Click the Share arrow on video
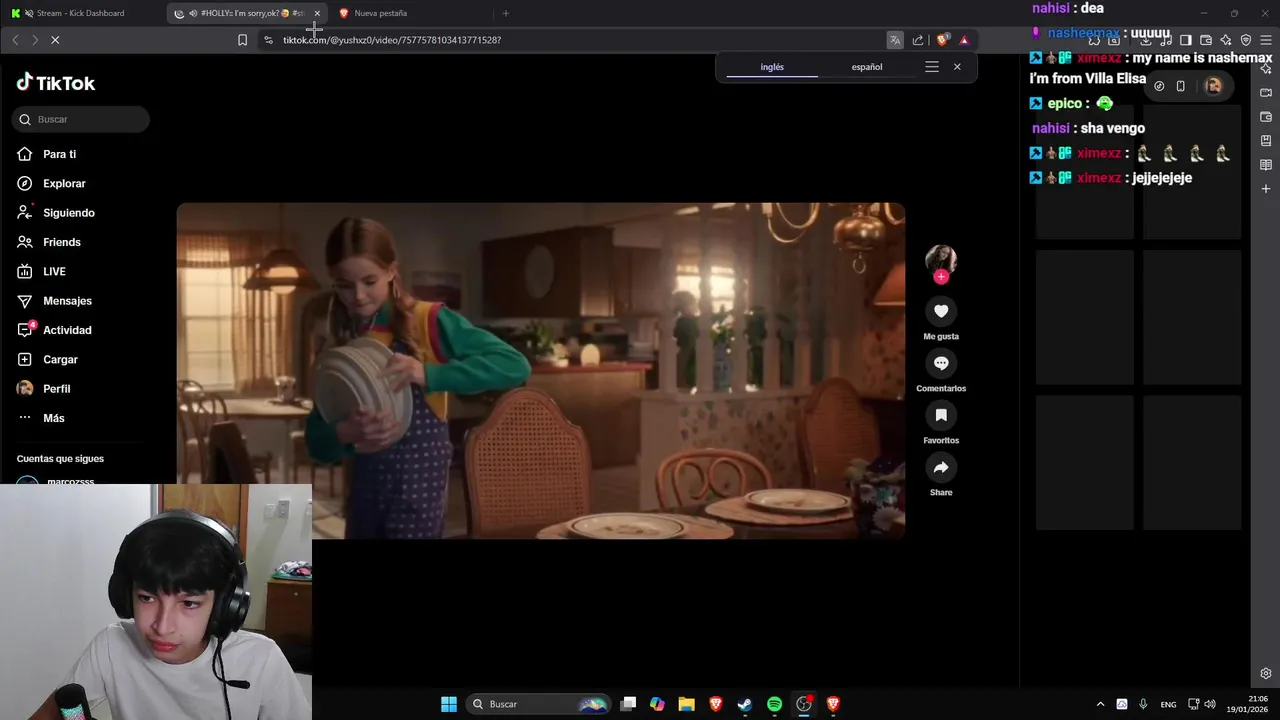Image resolution: width=1280 pixels, height=720 pixels. [941, 467]
